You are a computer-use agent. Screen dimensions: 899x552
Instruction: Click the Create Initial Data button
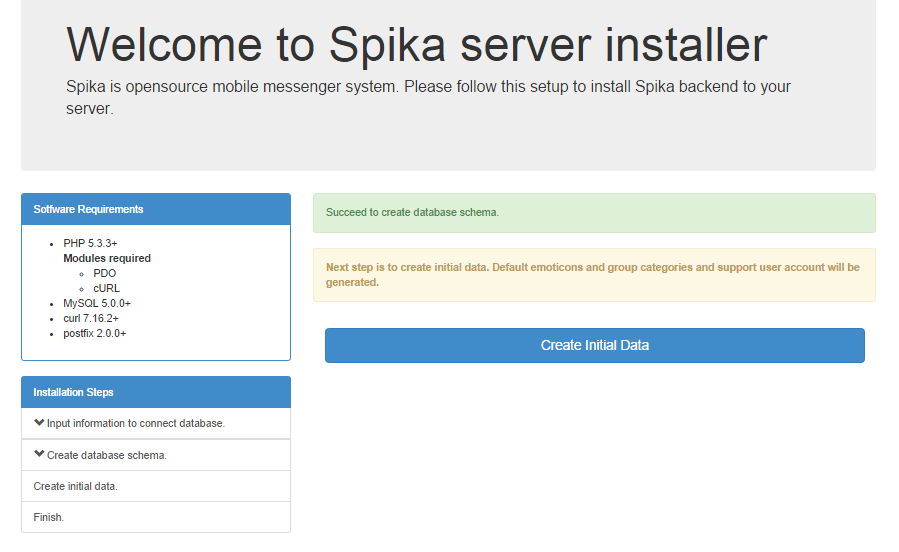click(595, 345)
